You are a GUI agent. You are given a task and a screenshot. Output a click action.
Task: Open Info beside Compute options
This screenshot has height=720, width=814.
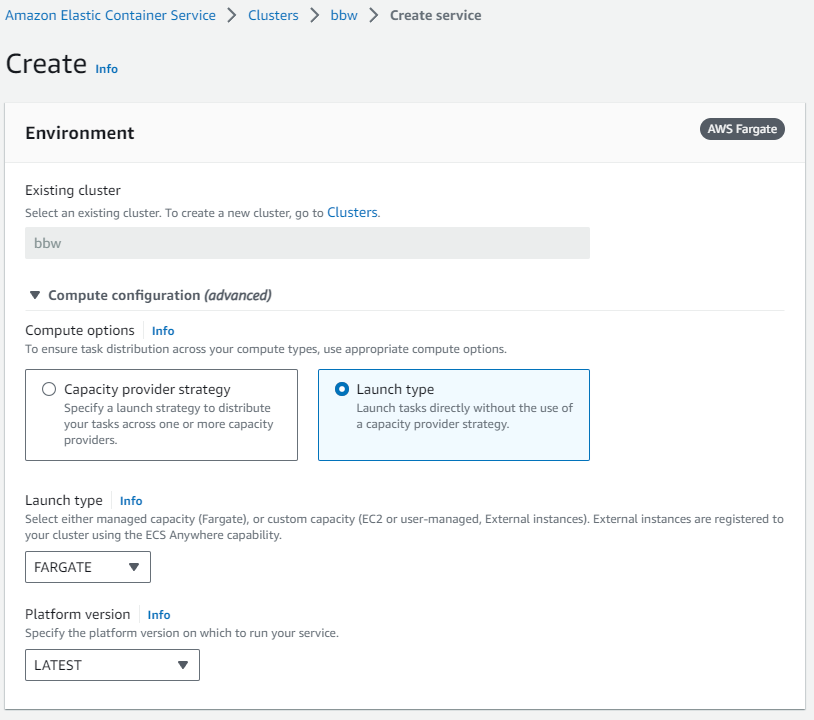163,331
